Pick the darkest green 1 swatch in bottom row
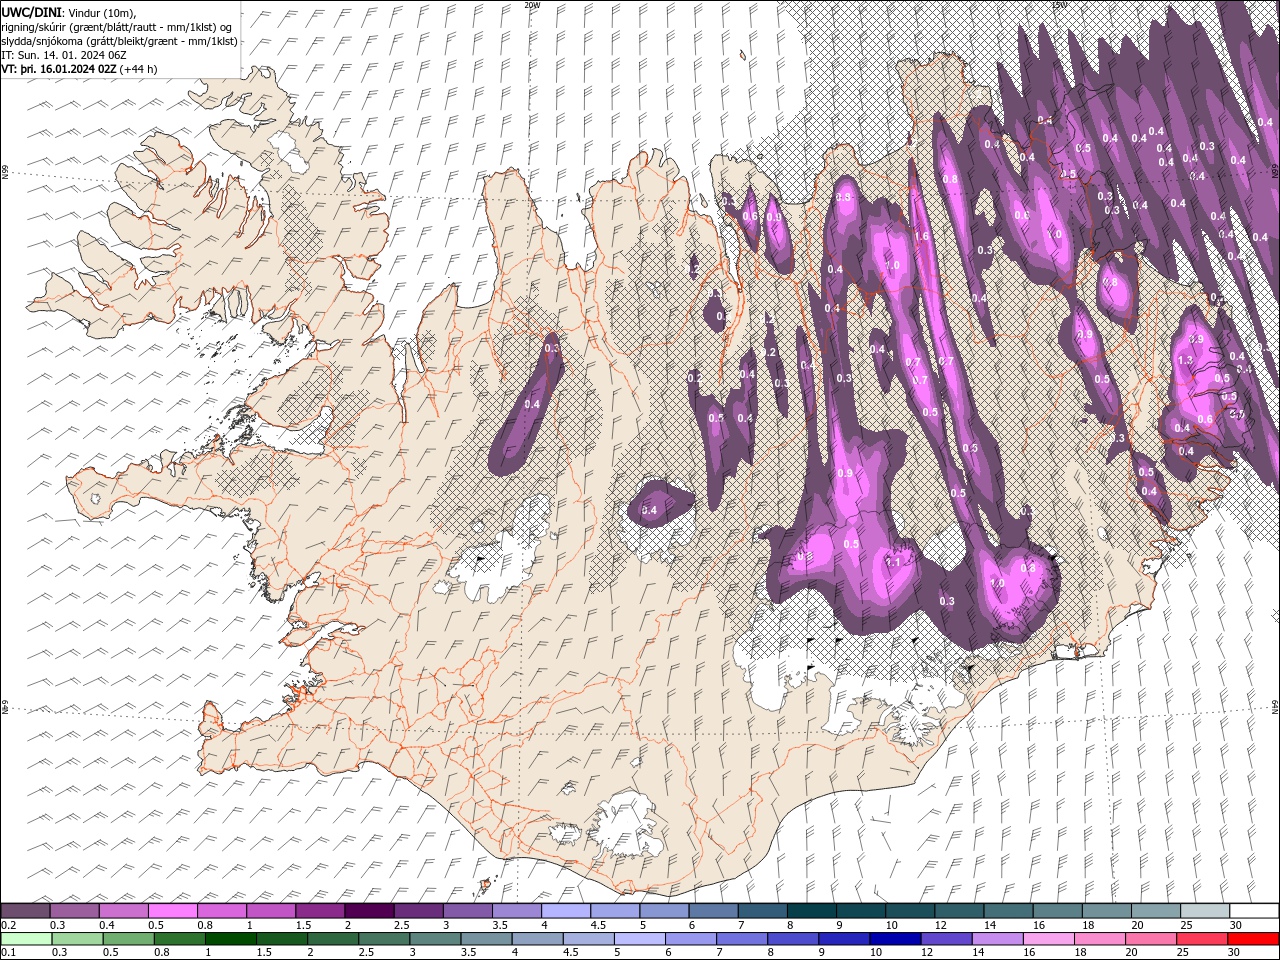Screen dimensions: 1280x960 [230, 939]
